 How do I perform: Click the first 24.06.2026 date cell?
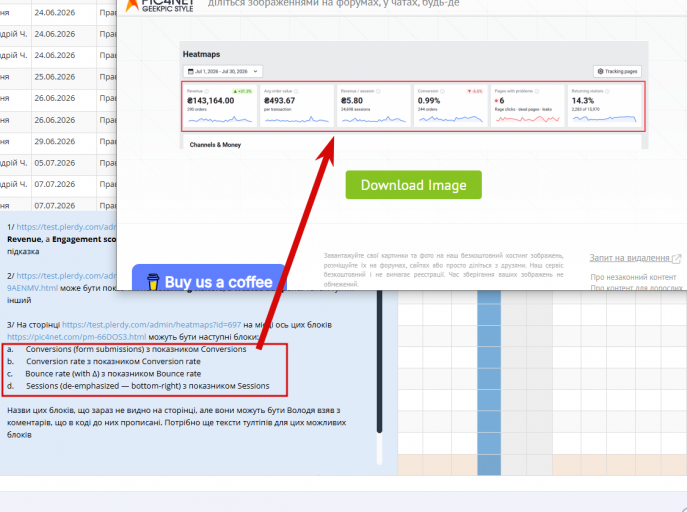click(x=64, y=13)
